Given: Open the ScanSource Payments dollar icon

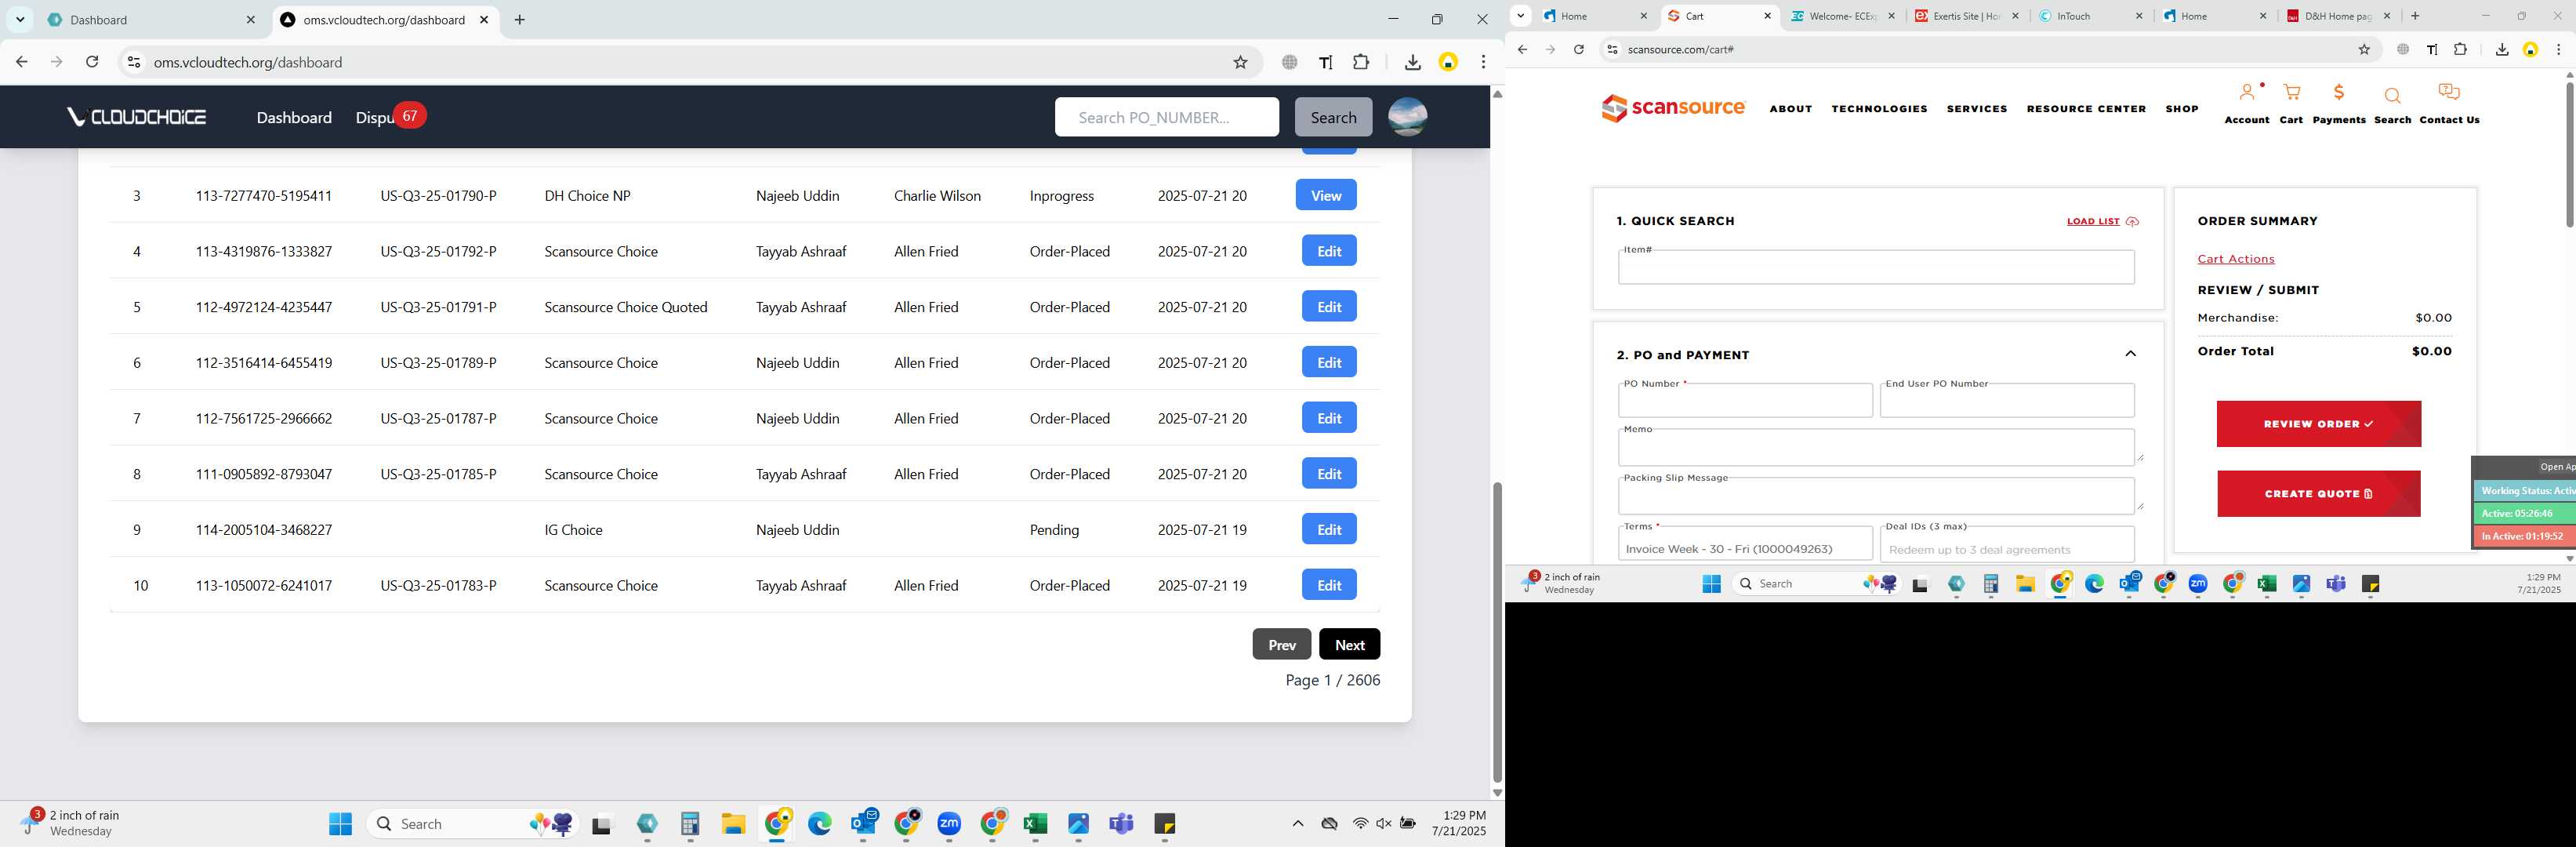Looking at the screenshot, I should pyautogui.click(x=2338, y=93).
